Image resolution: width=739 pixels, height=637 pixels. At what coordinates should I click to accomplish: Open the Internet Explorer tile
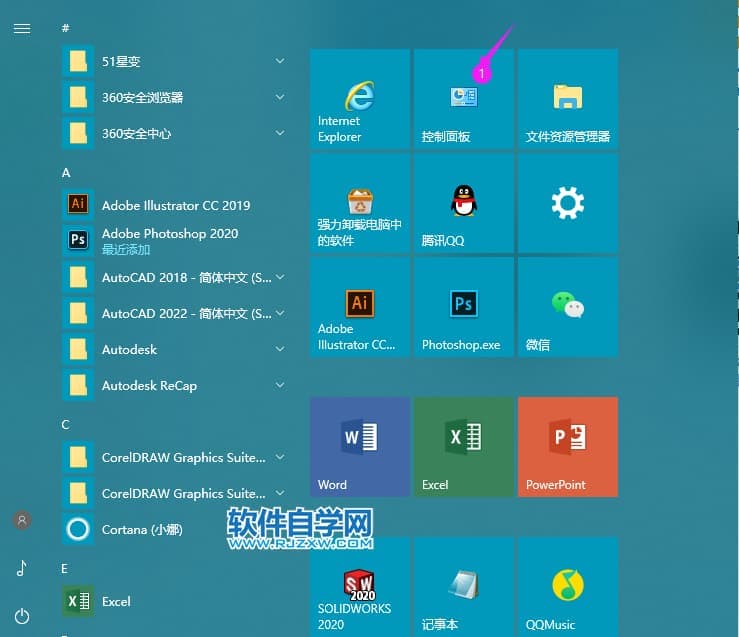359,99
